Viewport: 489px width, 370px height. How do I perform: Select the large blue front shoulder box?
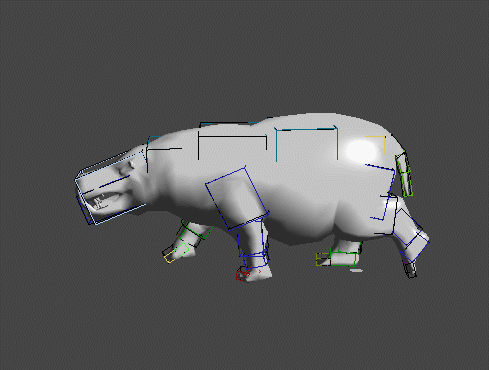237,198
